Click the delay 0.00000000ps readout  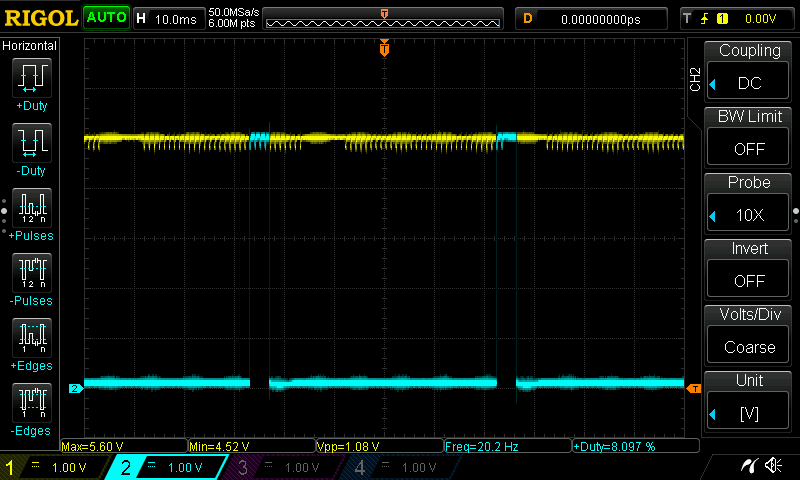(601, 19)
